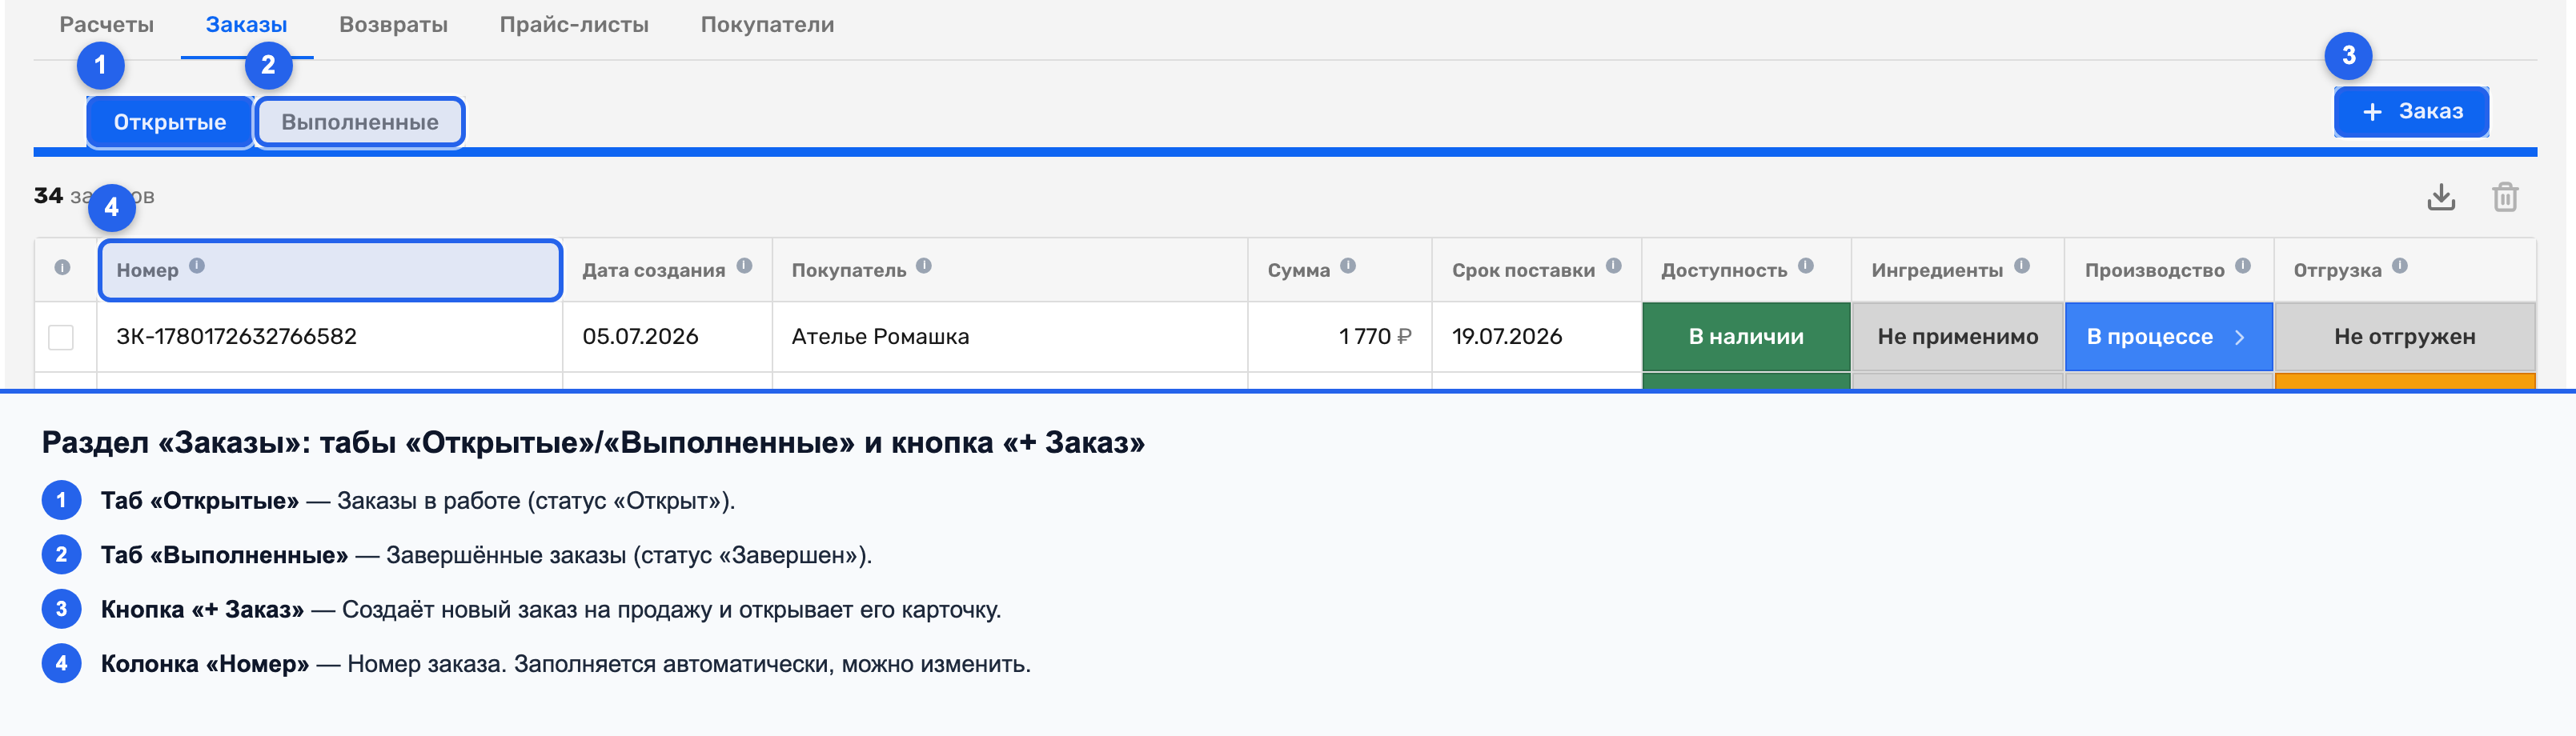The height and width of the screenshot is (736, 2576).
Task: Show info tooltip next to Номер header
Action: click(197, 266)
